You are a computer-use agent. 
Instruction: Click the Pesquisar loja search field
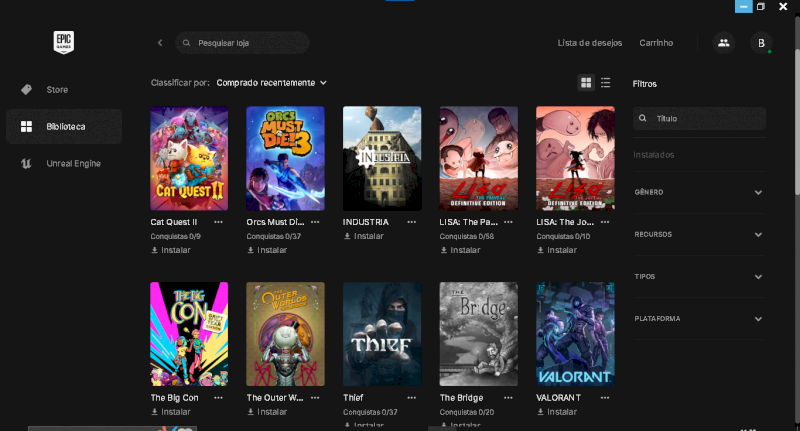(245, 43)
